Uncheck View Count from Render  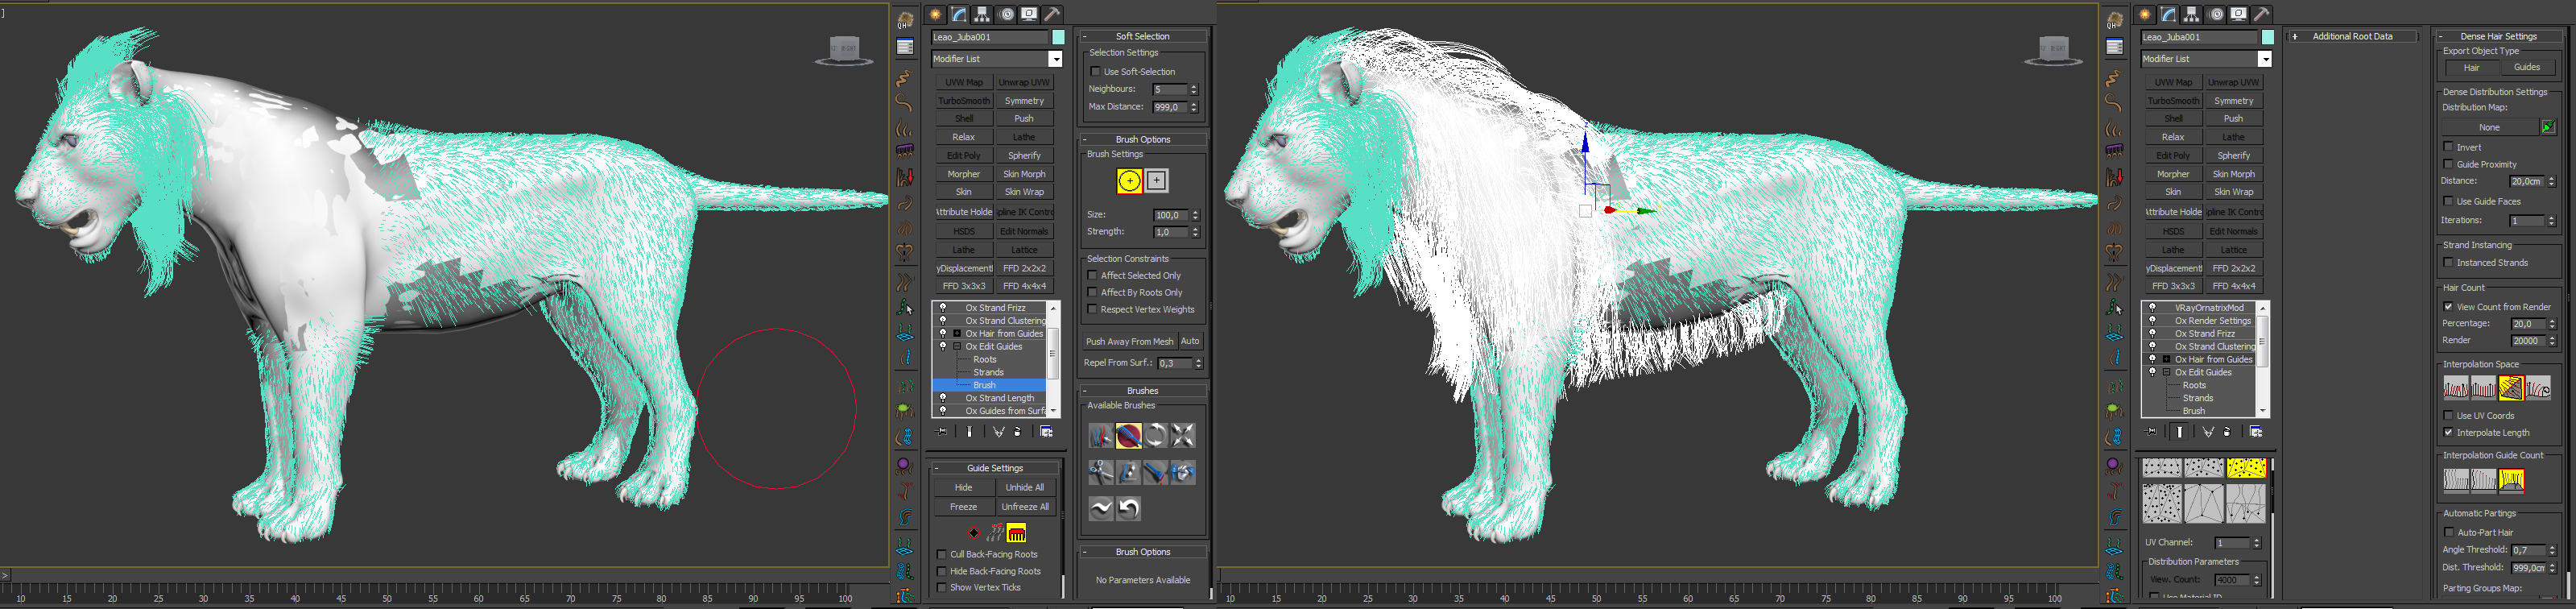click(x=2449, y=307)
